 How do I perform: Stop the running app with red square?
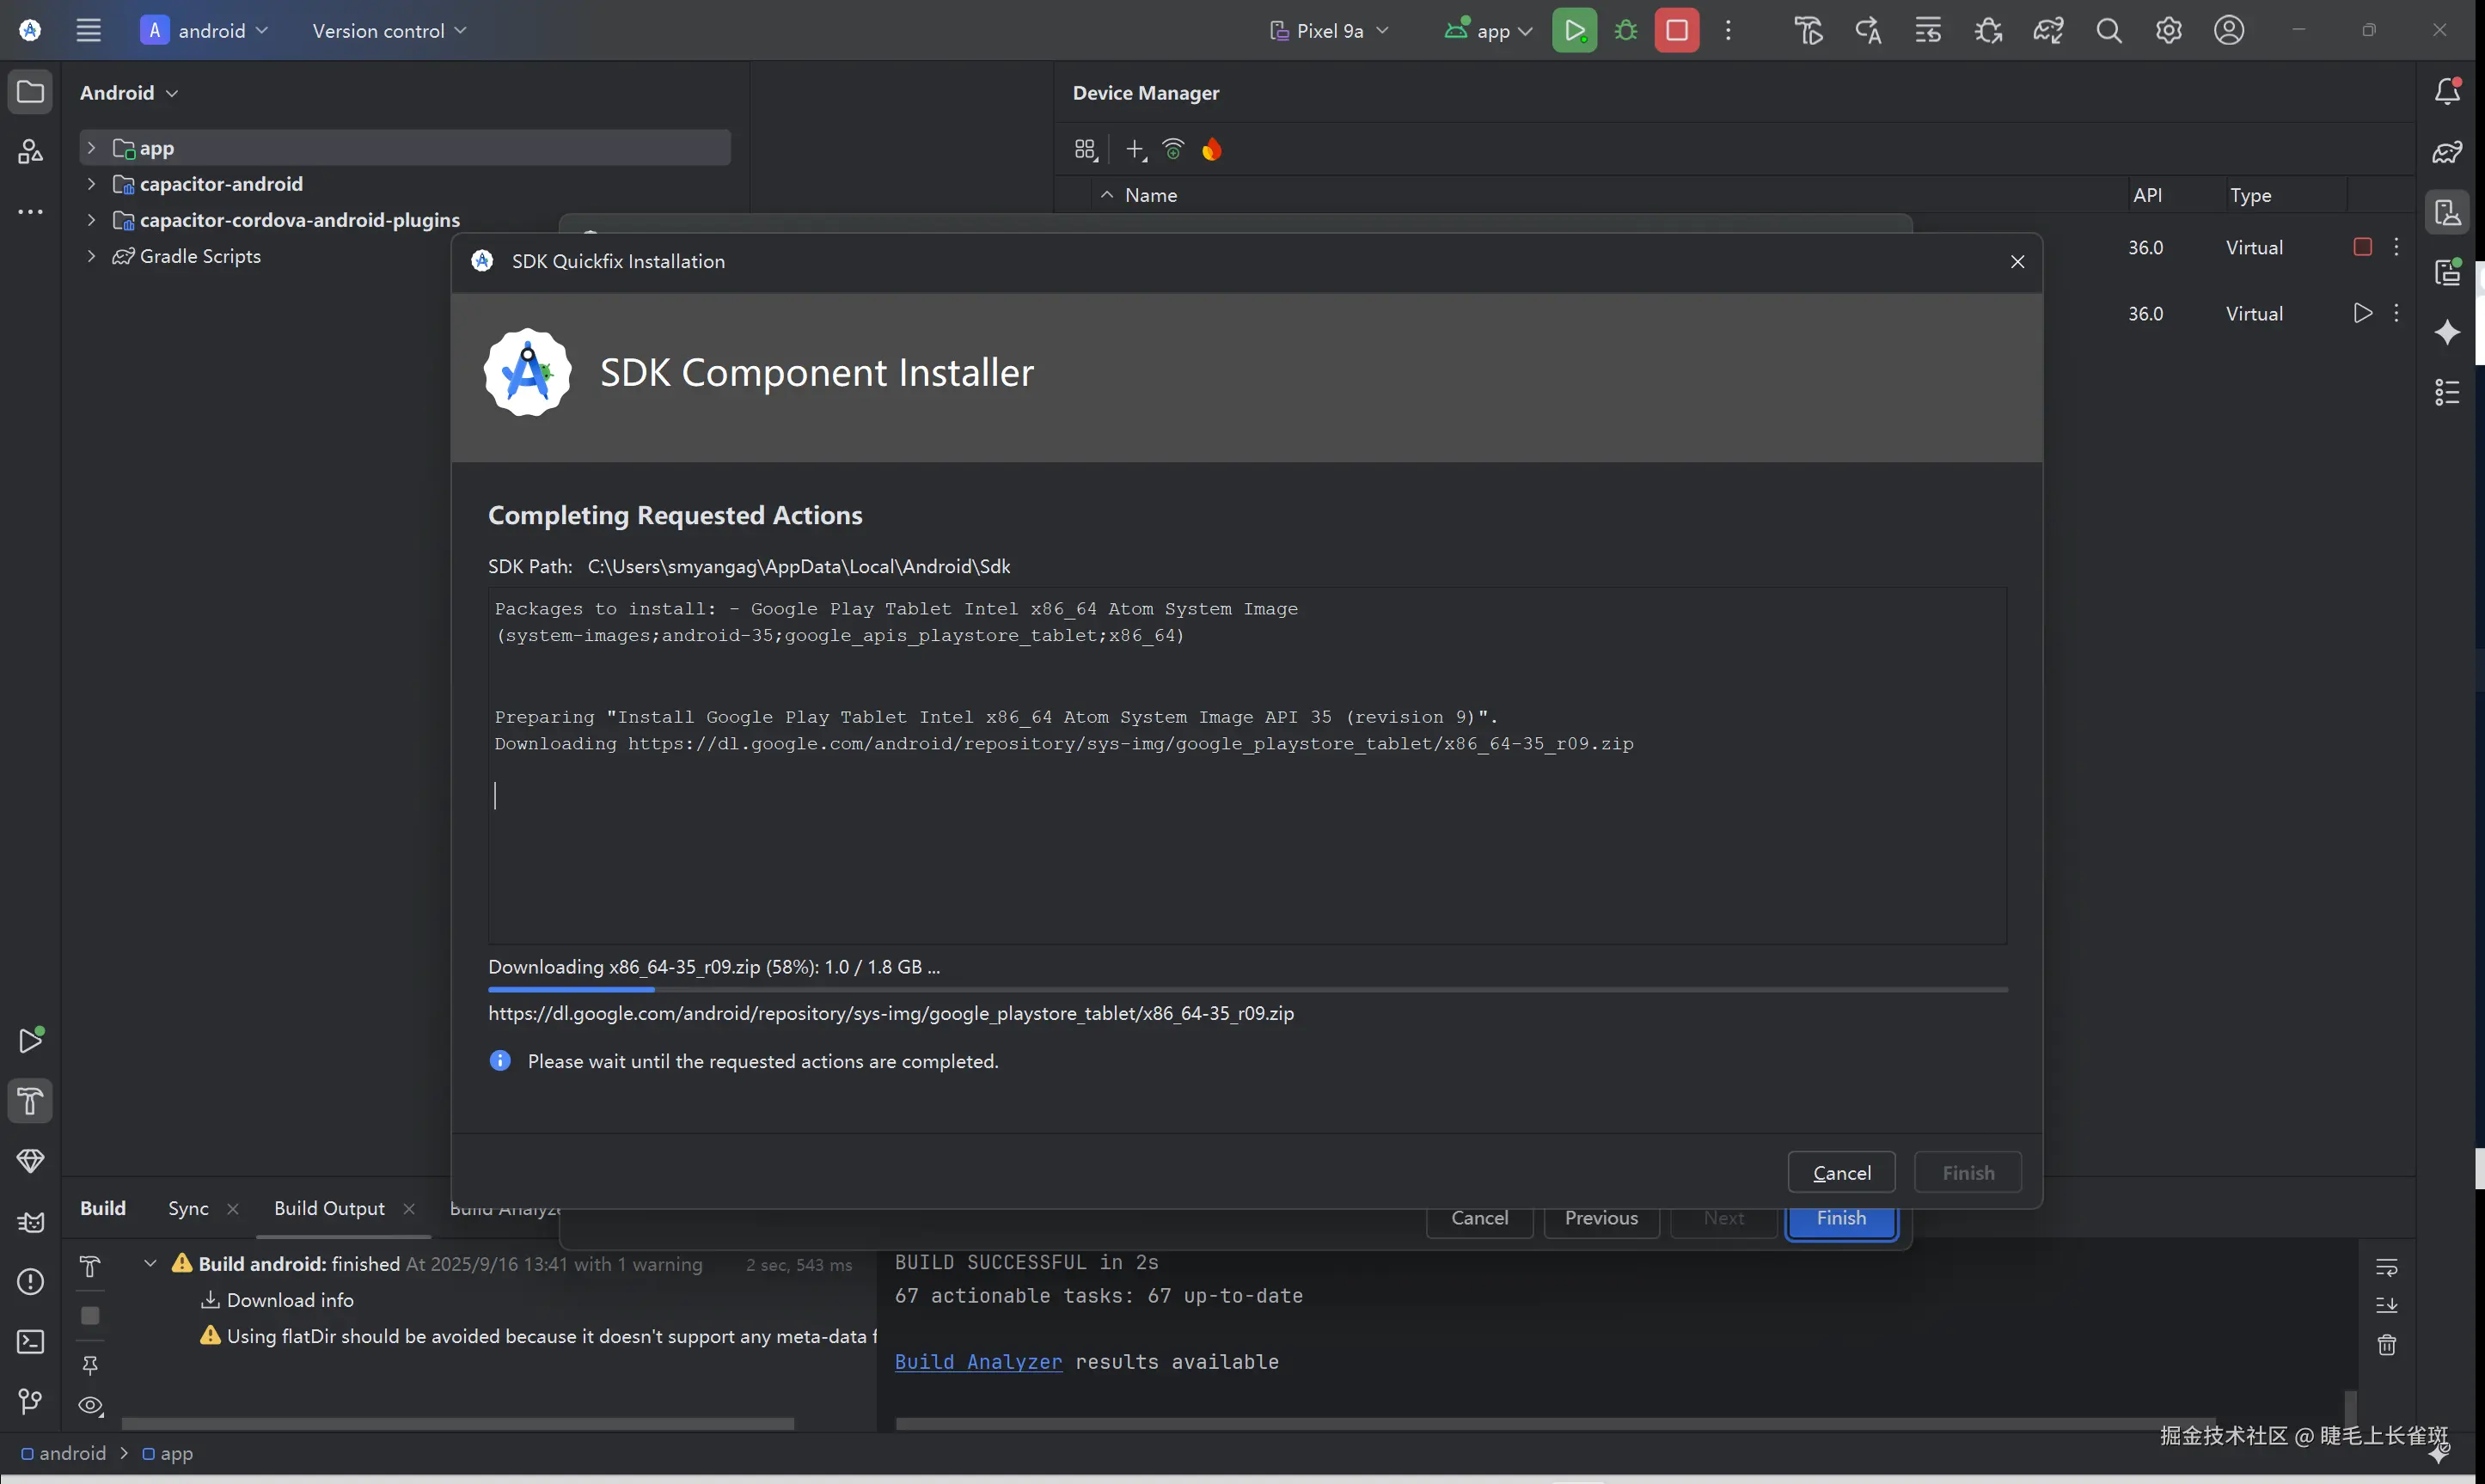pyautogui.click(x=1677, y=30)
